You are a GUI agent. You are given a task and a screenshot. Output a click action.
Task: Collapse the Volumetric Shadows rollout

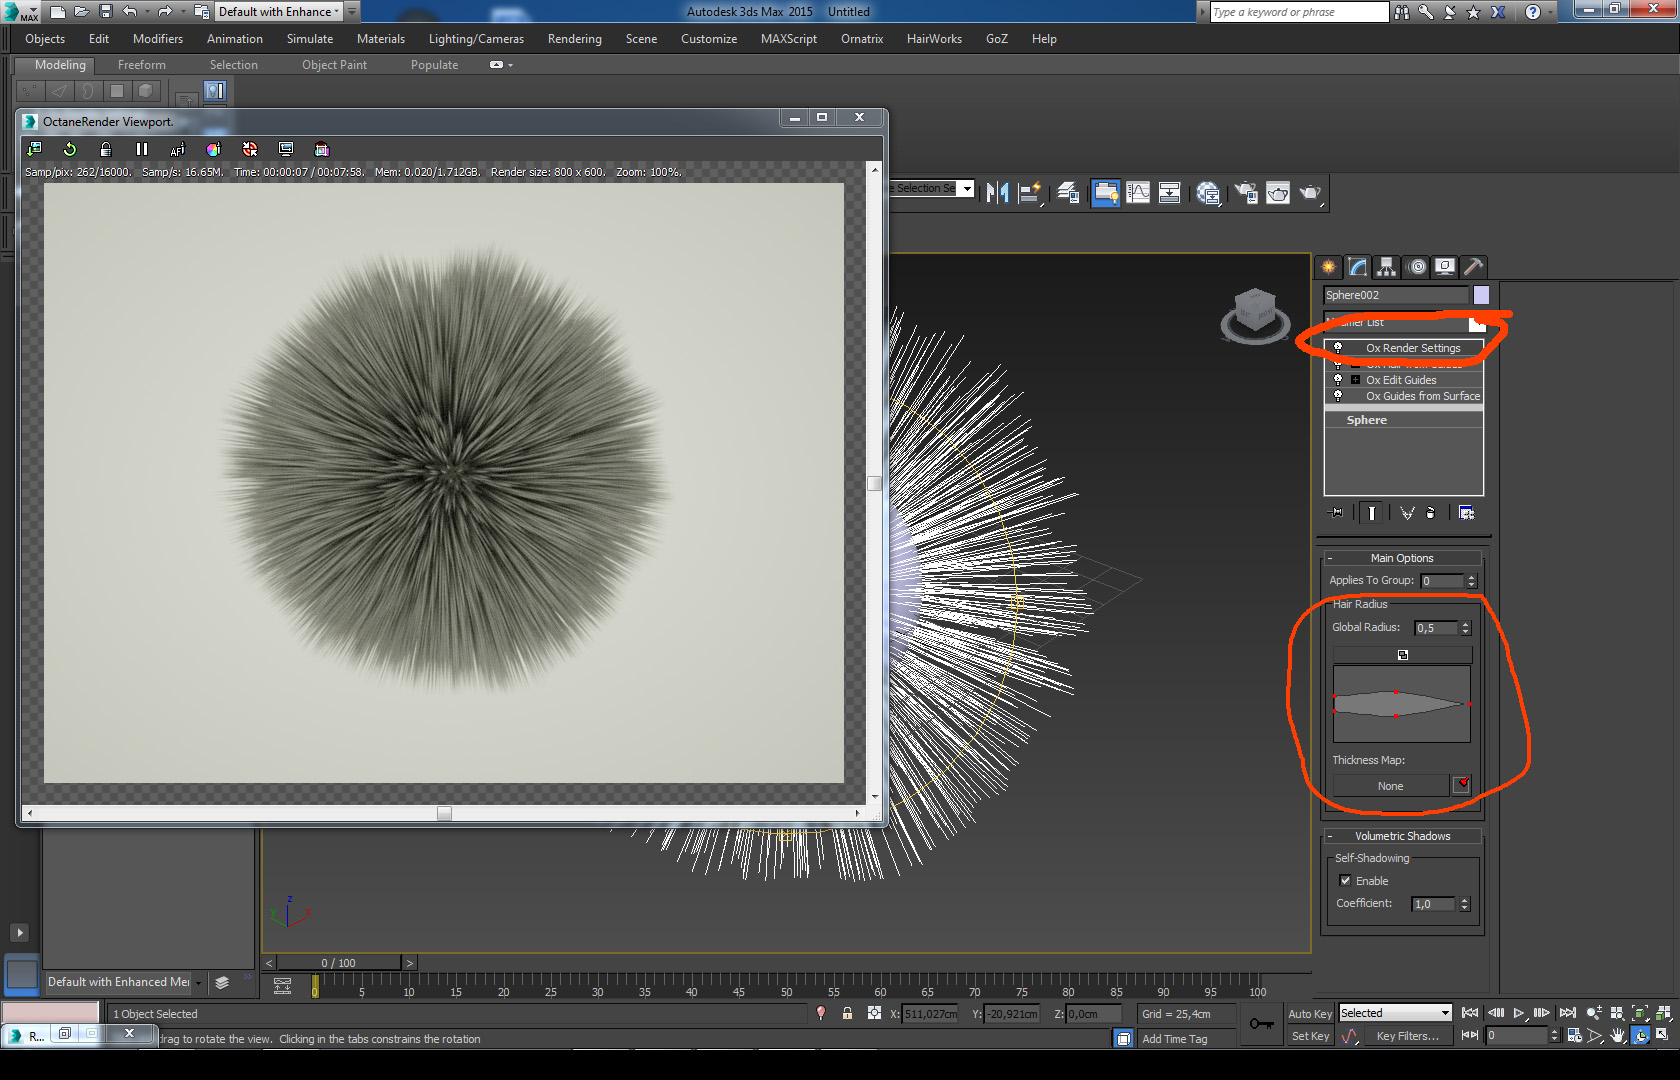1402,836
